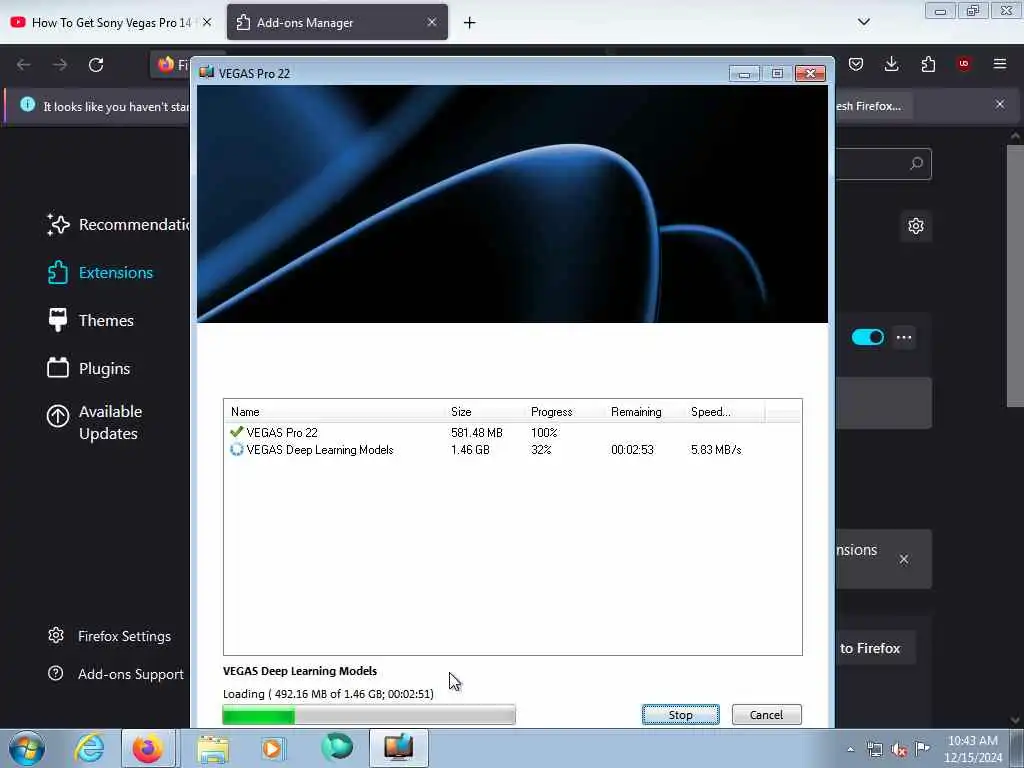Select the VEGAS Pro 22 row

513,432
